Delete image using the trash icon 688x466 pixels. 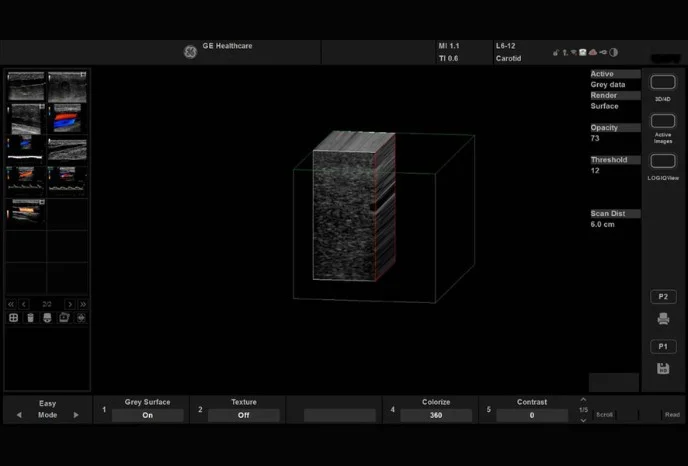pyautogui.click(x=30, y=318)
